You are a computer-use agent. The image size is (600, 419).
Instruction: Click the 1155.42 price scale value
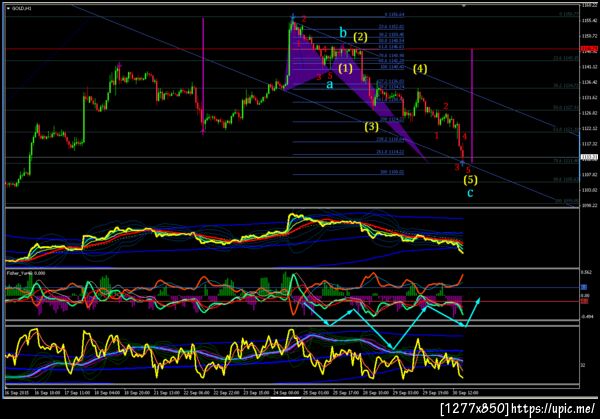point(589,20)
